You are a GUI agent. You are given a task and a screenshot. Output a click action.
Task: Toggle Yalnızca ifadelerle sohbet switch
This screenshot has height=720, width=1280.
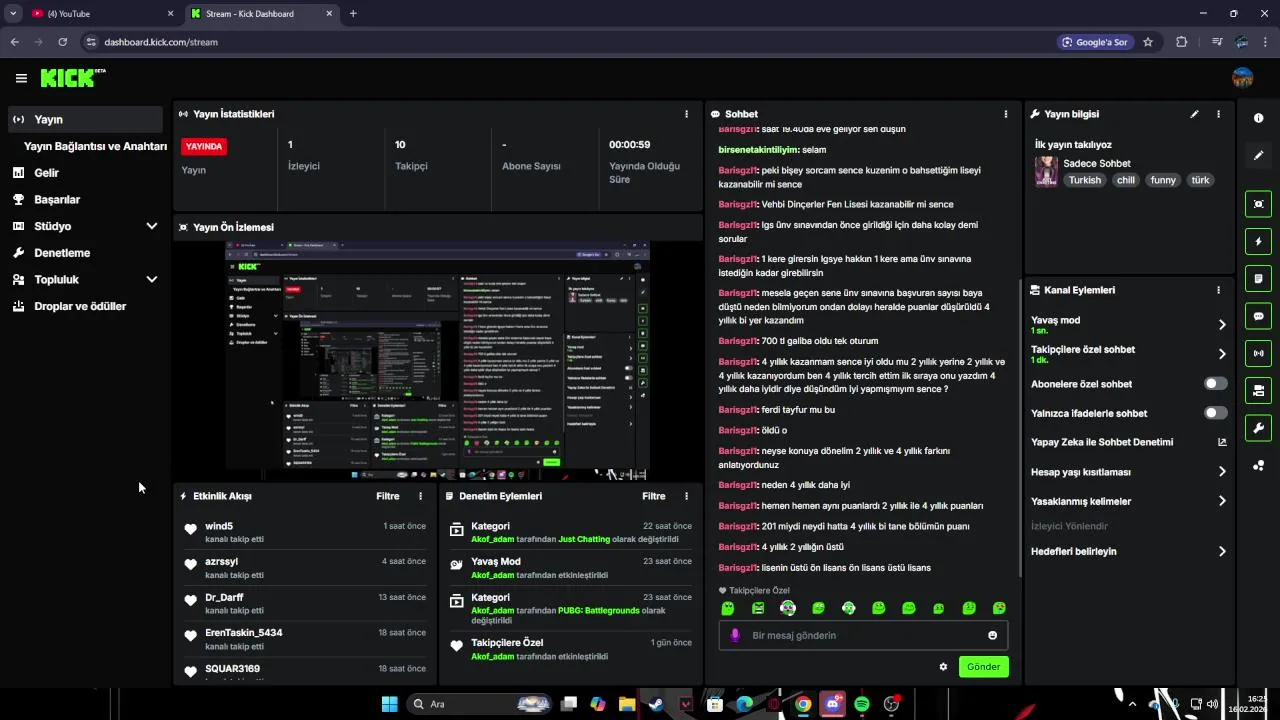(1215, 413)
